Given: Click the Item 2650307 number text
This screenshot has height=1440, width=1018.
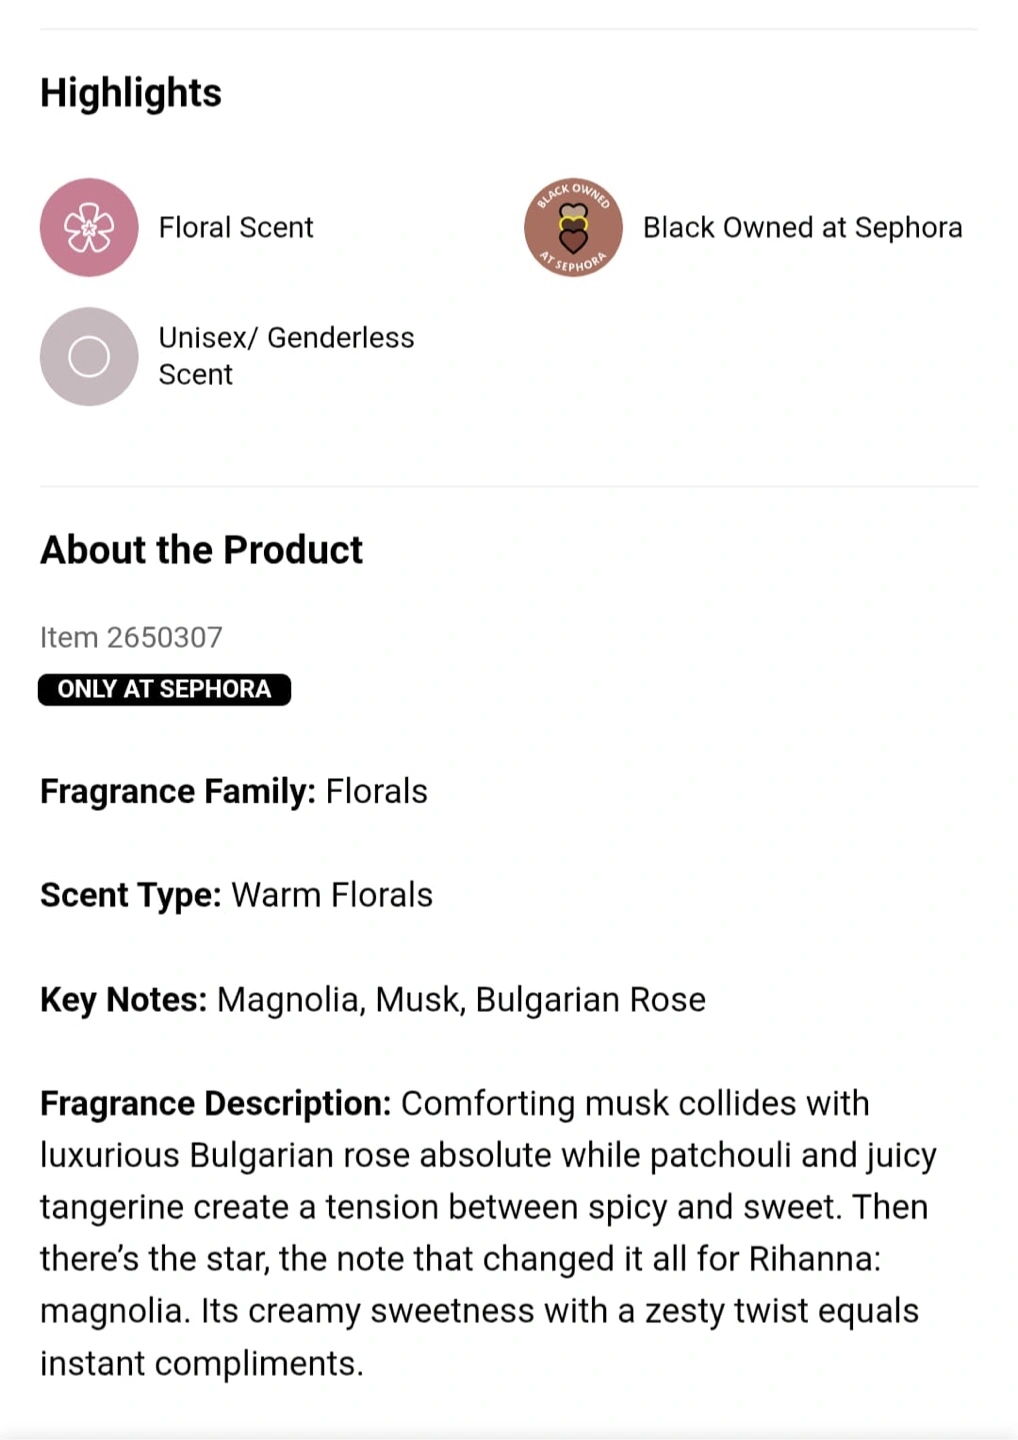Looking at the screenshot, I should click(x=131, y=637).
